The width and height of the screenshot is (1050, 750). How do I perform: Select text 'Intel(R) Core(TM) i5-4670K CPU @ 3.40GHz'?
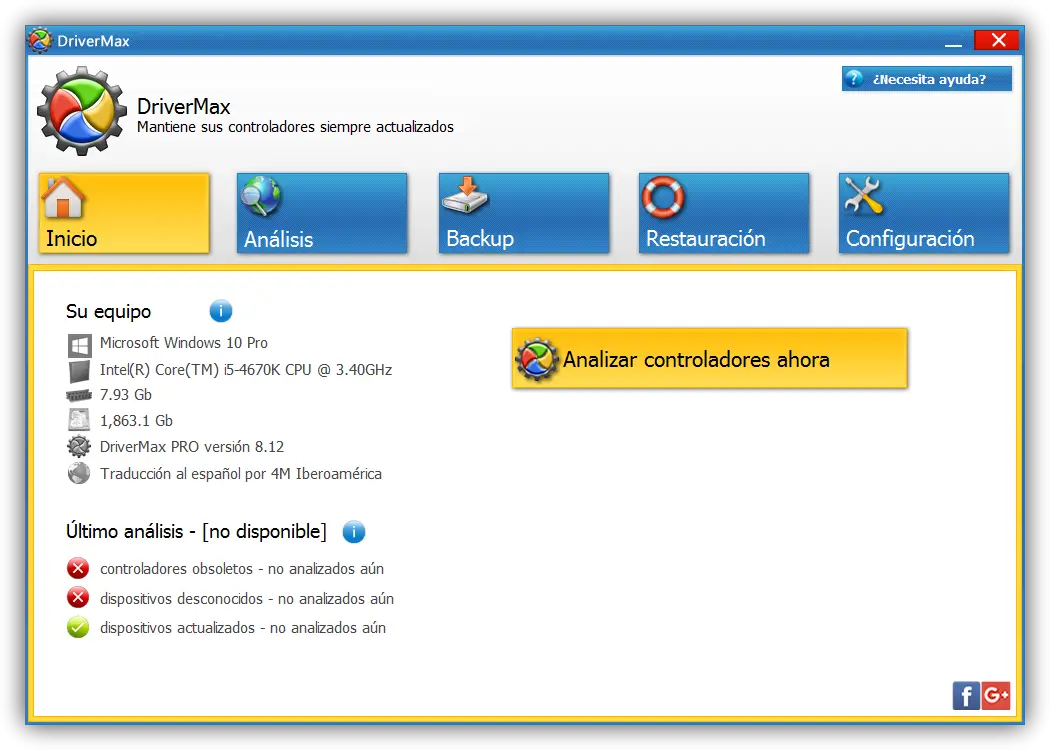pos(246,370)
